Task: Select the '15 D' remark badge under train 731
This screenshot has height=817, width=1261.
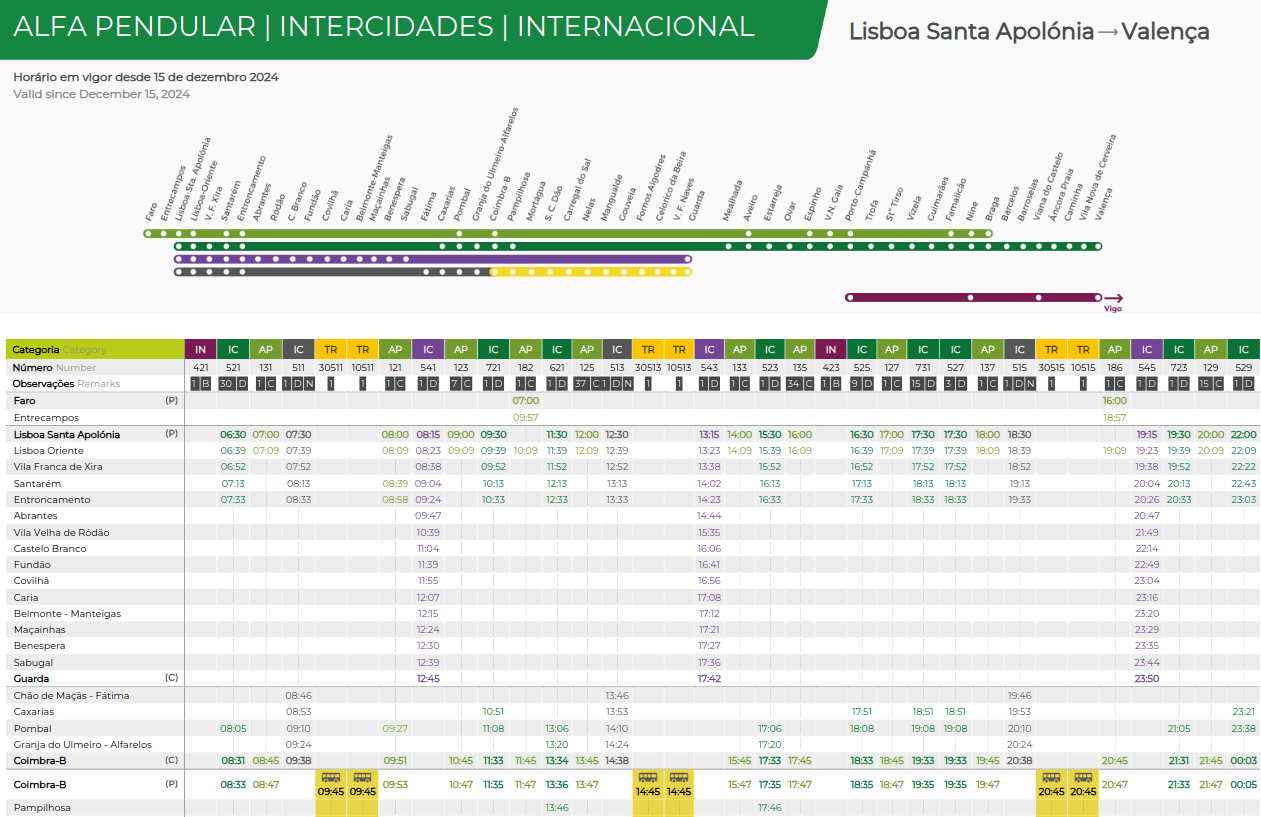Action: tap(923, 384)
